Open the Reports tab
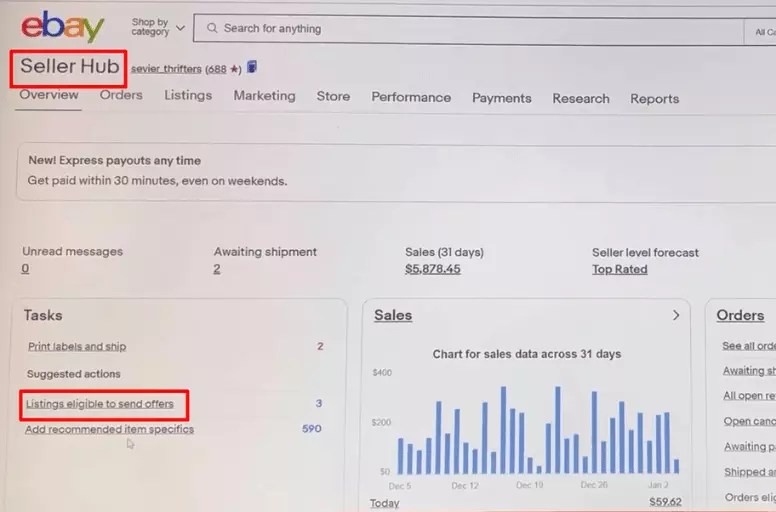Screen dimensions: 776x512 (x=654, y=99)
